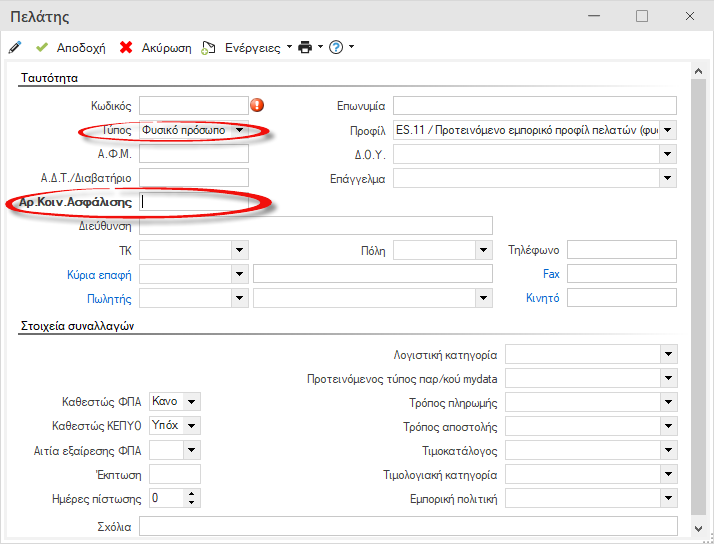Image resolution: width=714 pixels, height=544 pixels.
Task: Focus the Επωνυμία input field
Action: (535, 106)
